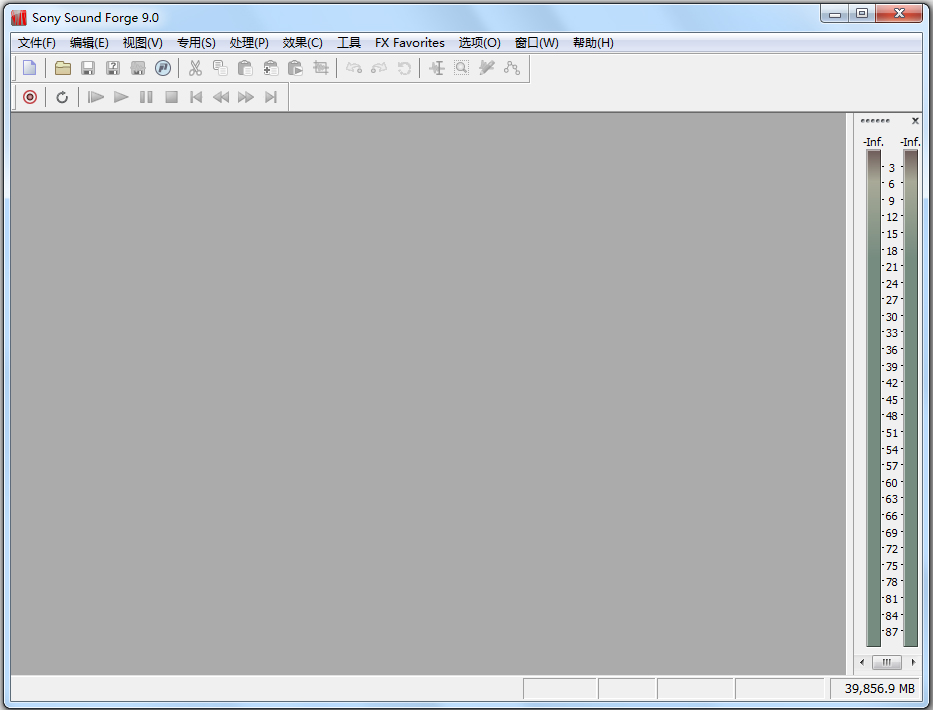Close the Sony Sound Forge window
Viewport: 933px width, 710px height.
pos(900,14)
